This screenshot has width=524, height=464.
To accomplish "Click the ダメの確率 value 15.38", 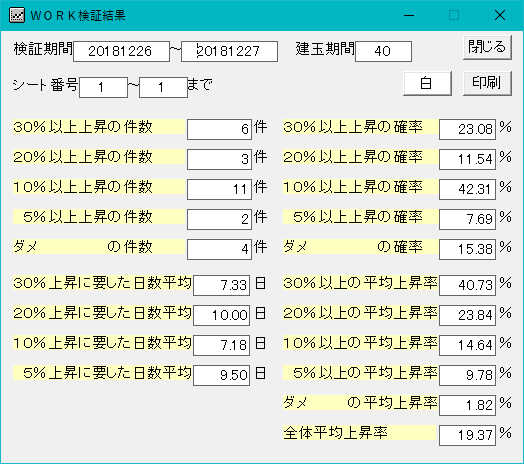I will pyautogui.click(x=467, y=249).
